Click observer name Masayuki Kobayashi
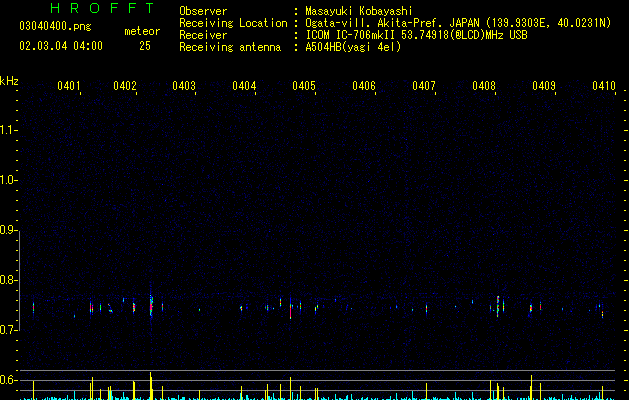The image size is (629, 400). coord(359,11)
